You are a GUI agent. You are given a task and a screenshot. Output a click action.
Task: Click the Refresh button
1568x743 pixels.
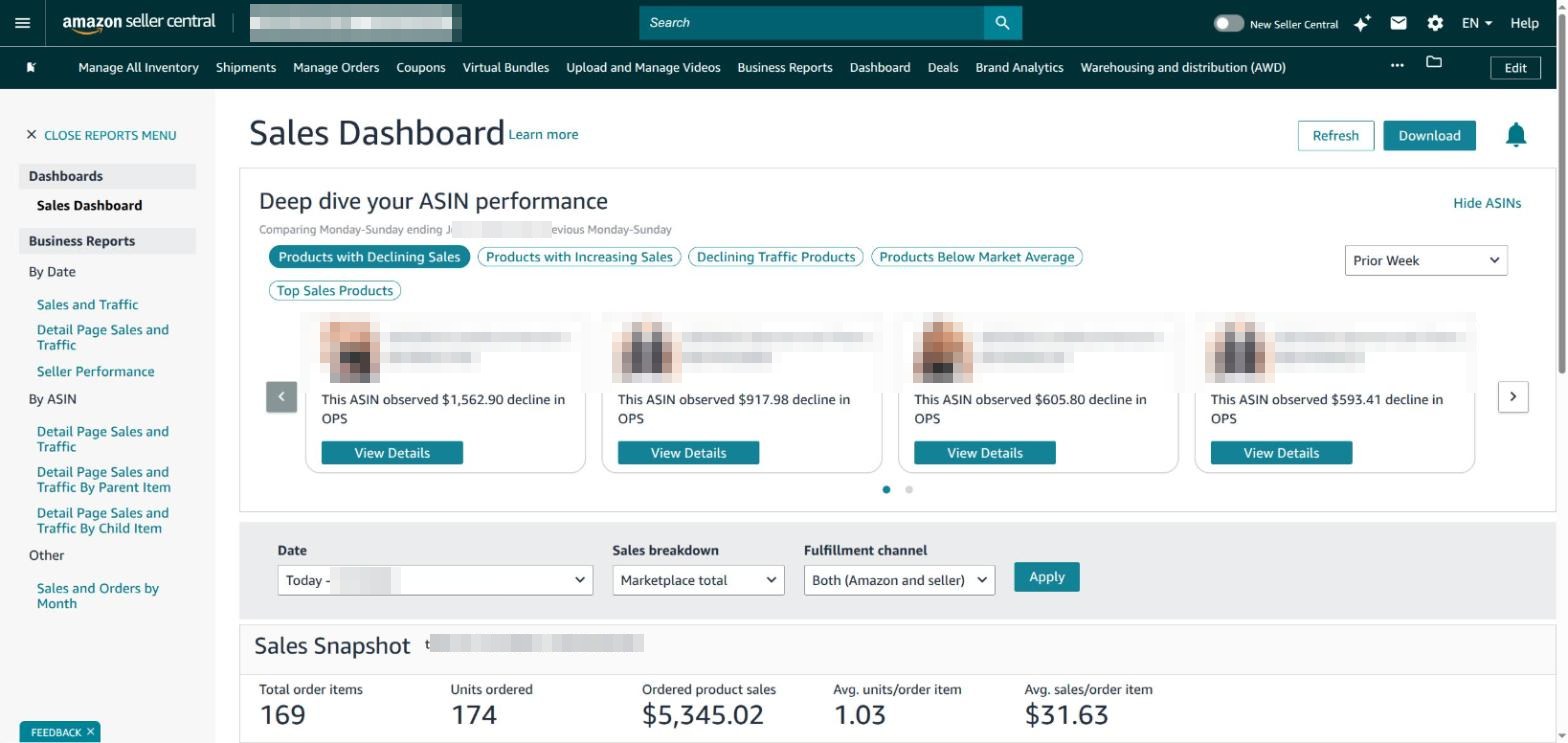[1336, 135]
